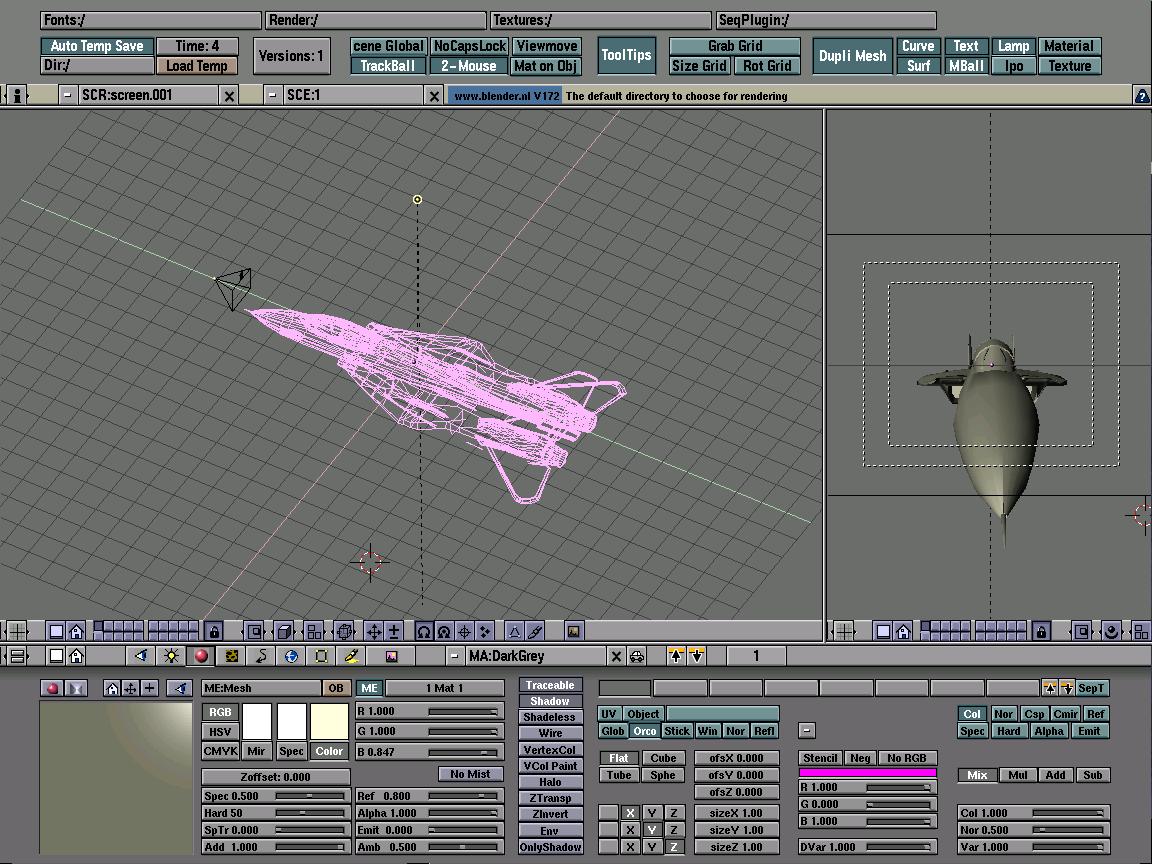Image resolution: width=1152 pixels, height=864 pixels.
Task: Select HSV color model
Action: [x=220, y=732]
